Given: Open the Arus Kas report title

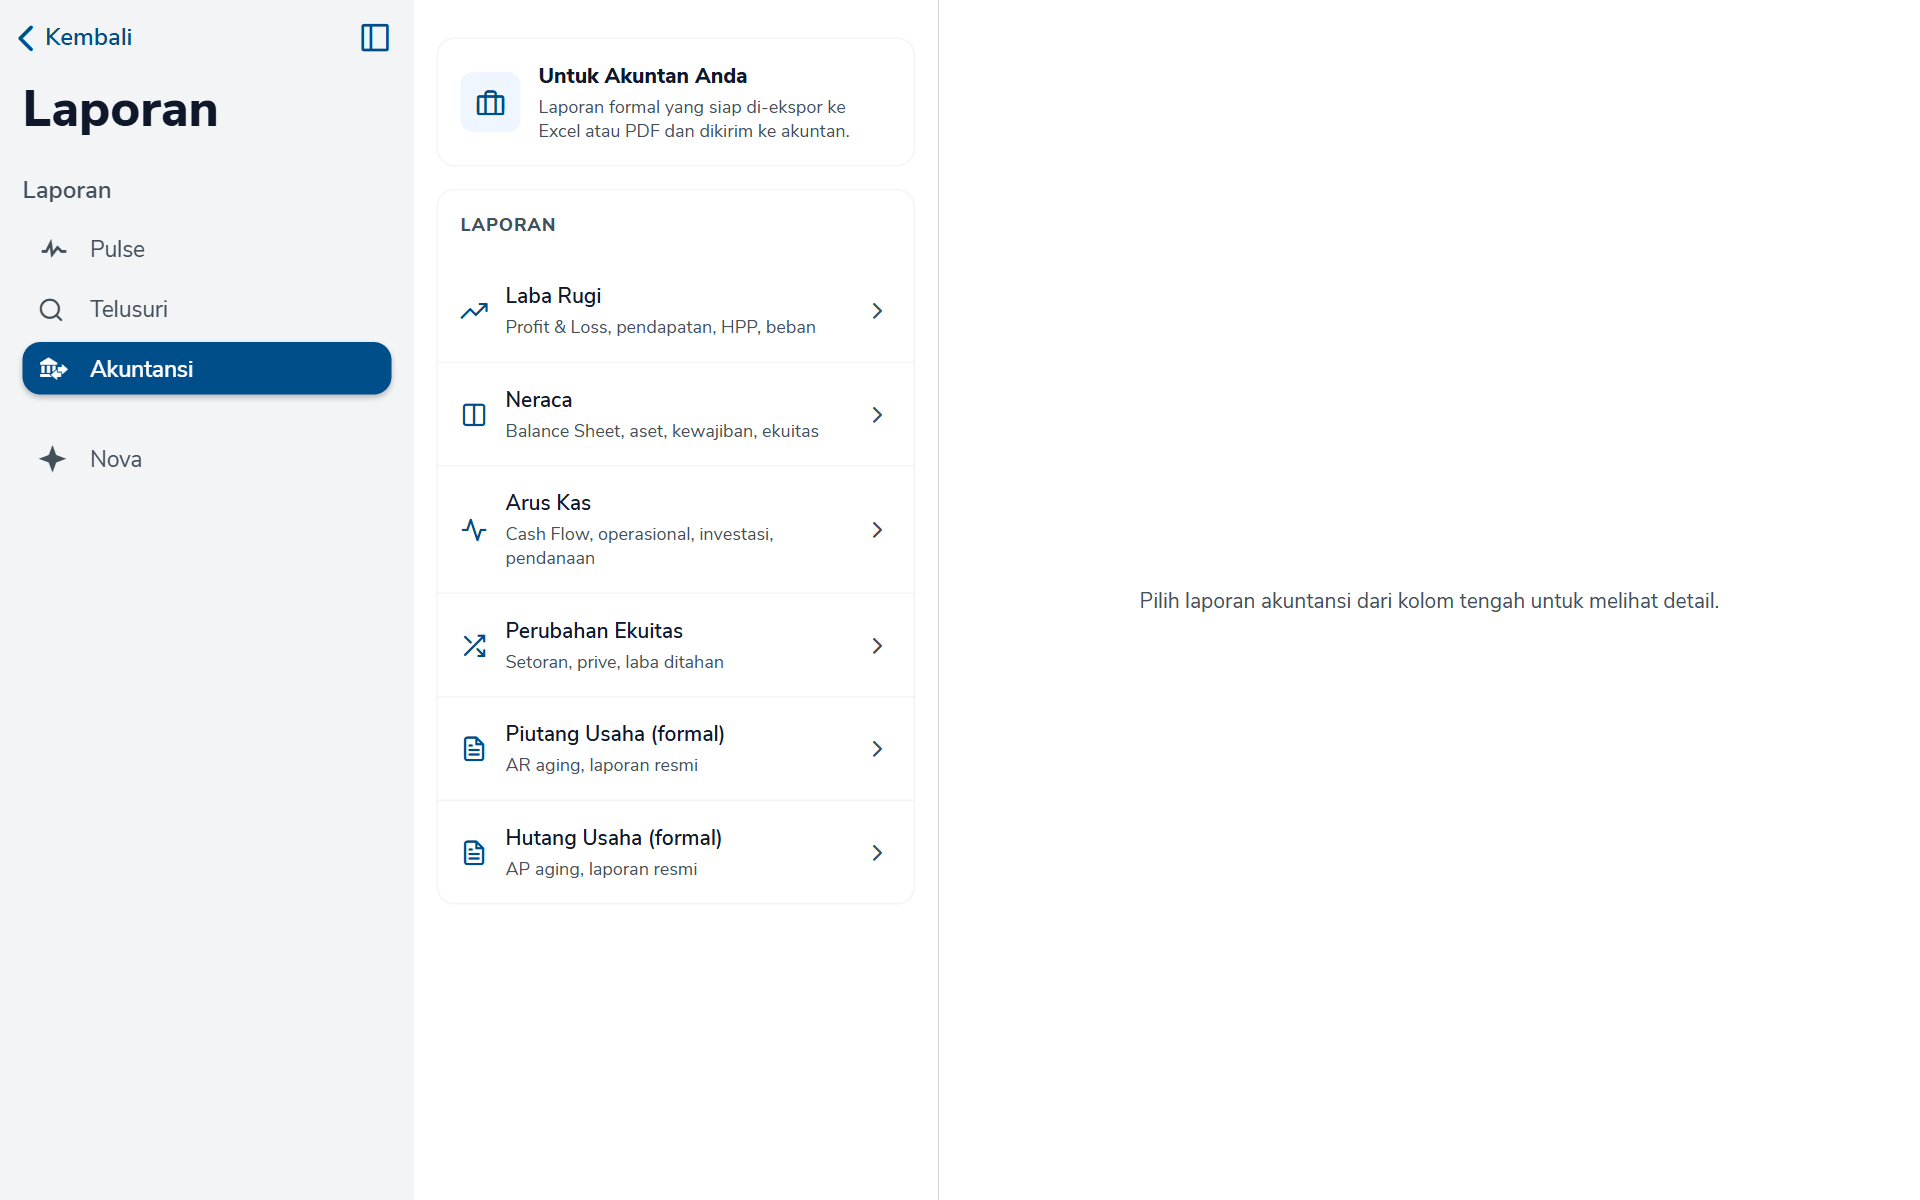Looking at the screenshot, I should [x=548, y=503].
